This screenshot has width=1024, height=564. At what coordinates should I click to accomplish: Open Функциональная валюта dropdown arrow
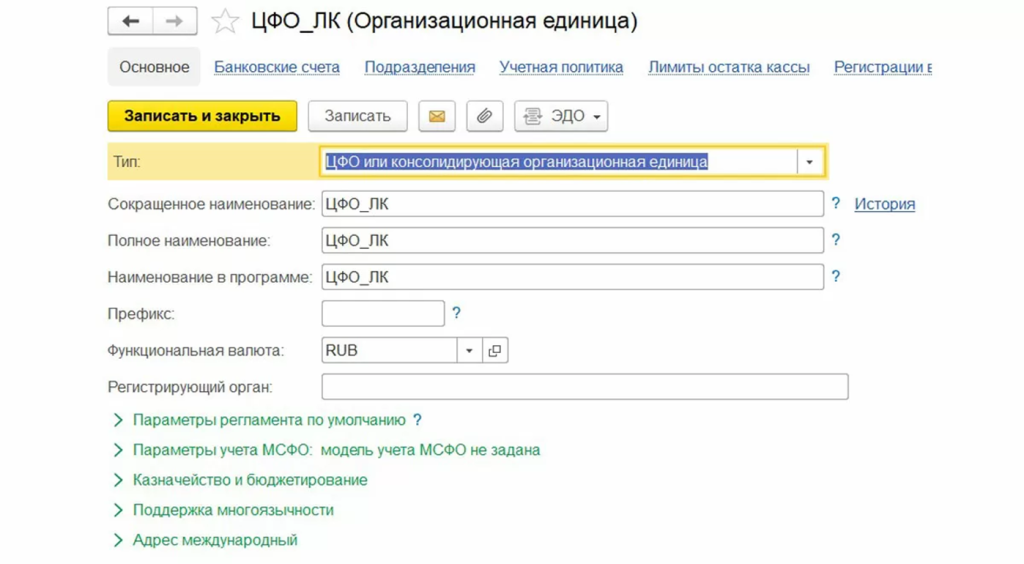tap(470, 351)
